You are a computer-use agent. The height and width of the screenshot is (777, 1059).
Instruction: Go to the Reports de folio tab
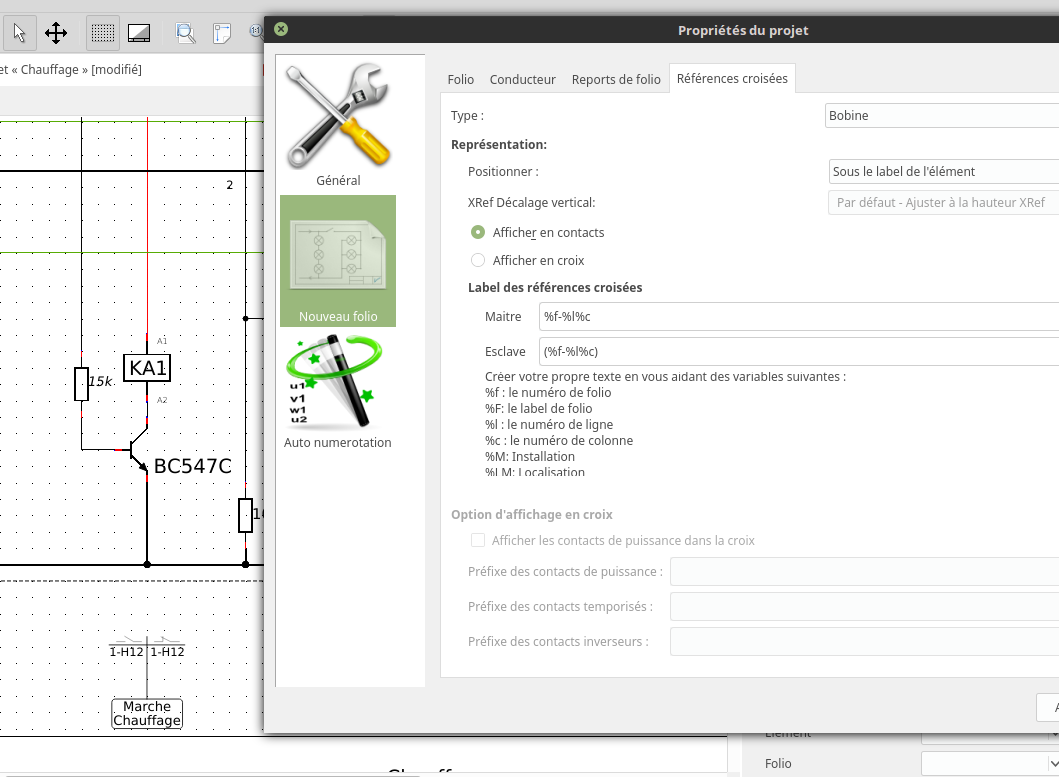[616, 79]
